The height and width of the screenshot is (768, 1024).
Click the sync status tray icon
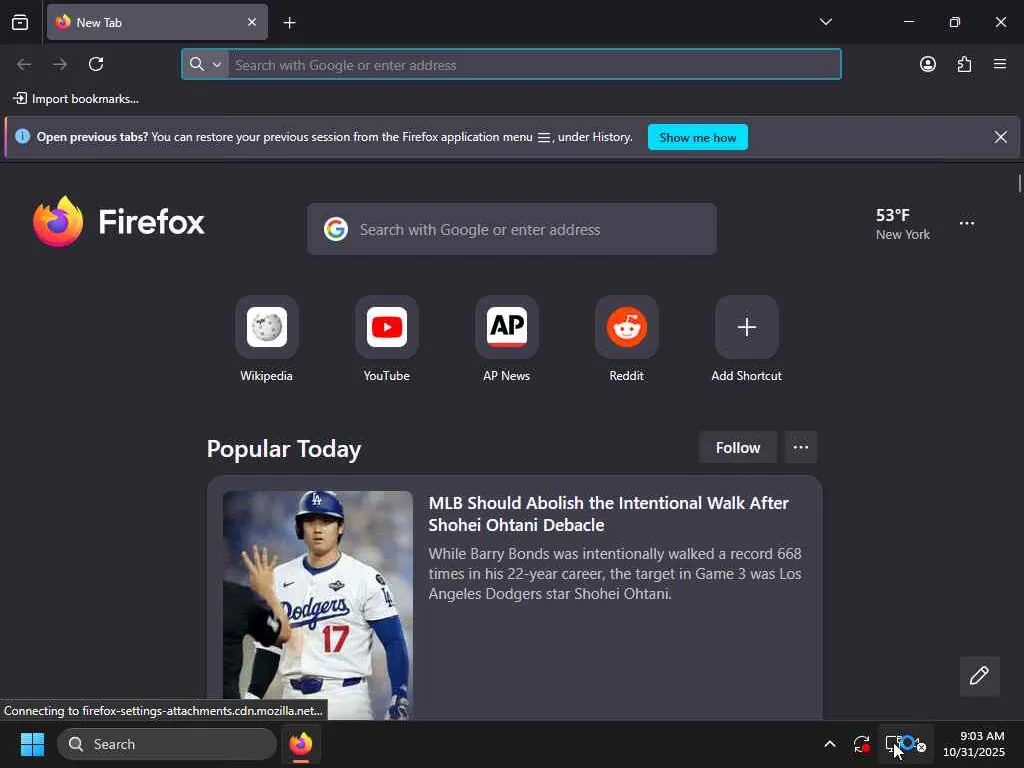(861, 744)
